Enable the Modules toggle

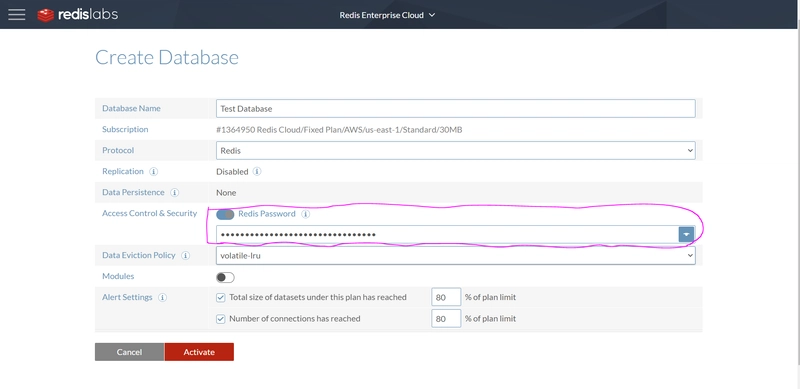pos(225,277)
